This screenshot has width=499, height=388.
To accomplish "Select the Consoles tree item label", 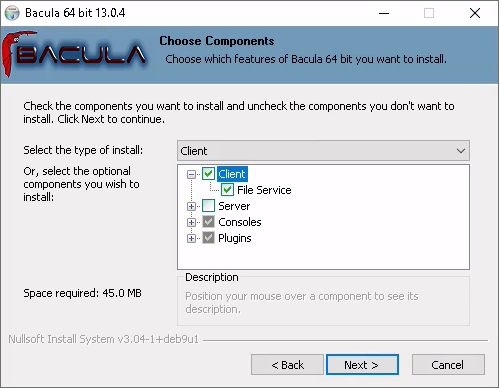I will (240, 222).
